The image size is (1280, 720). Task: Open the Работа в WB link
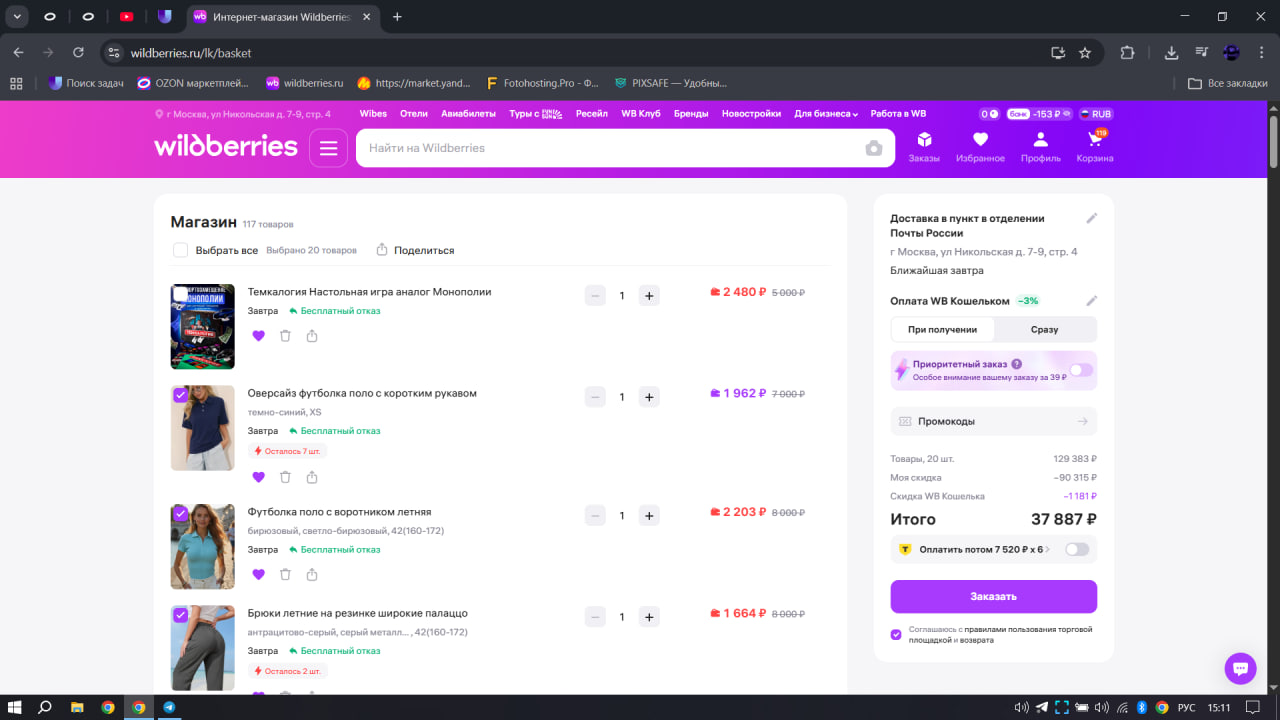pos(898,114)
